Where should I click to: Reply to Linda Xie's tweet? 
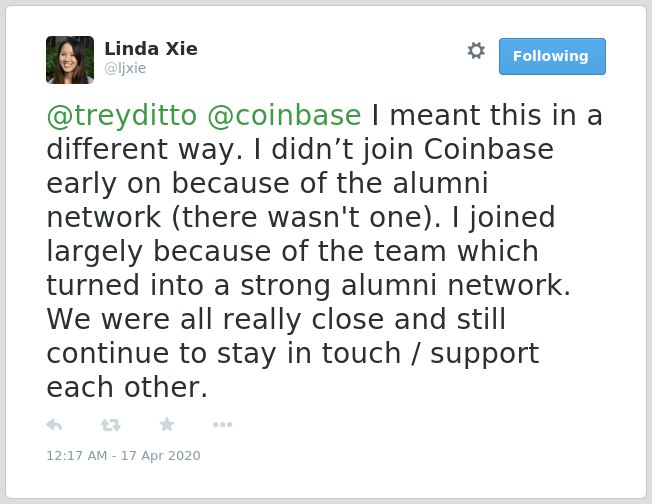(54, 425)
